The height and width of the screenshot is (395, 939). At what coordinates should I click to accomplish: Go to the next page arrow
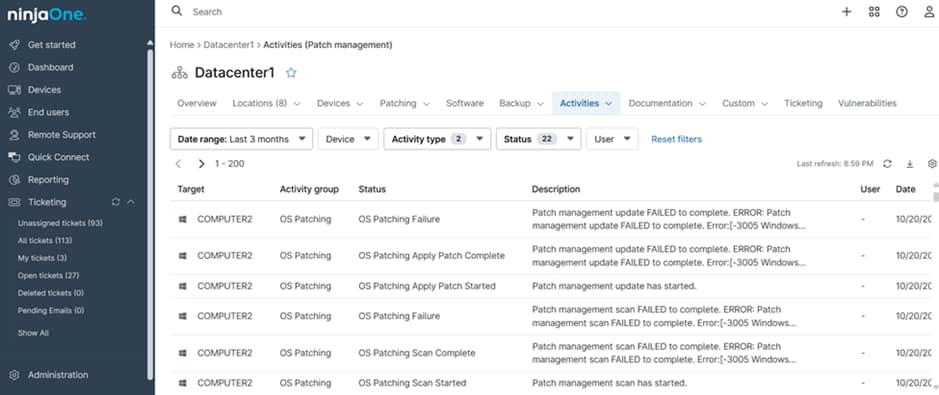(201, 163)
